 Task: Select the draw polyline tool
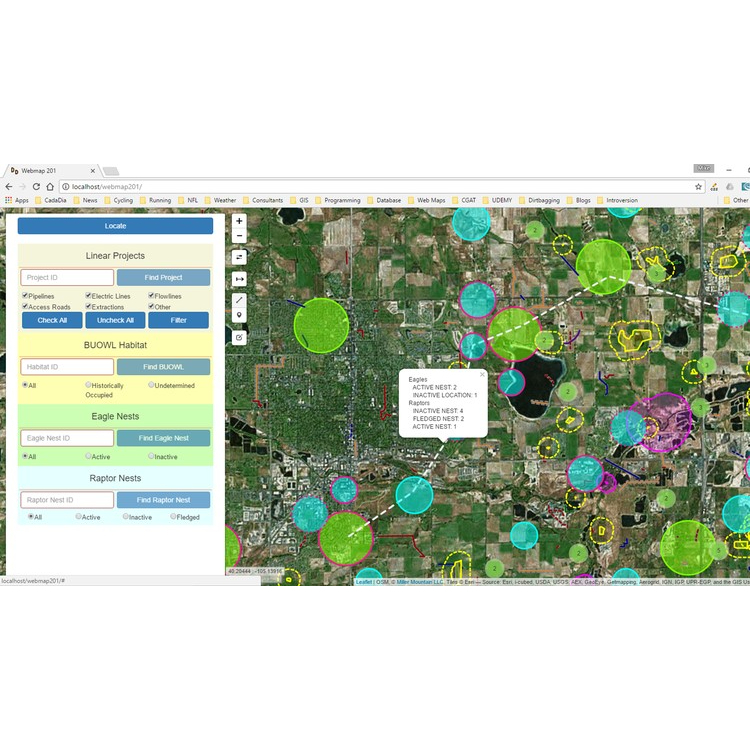[x=239, y=300]
